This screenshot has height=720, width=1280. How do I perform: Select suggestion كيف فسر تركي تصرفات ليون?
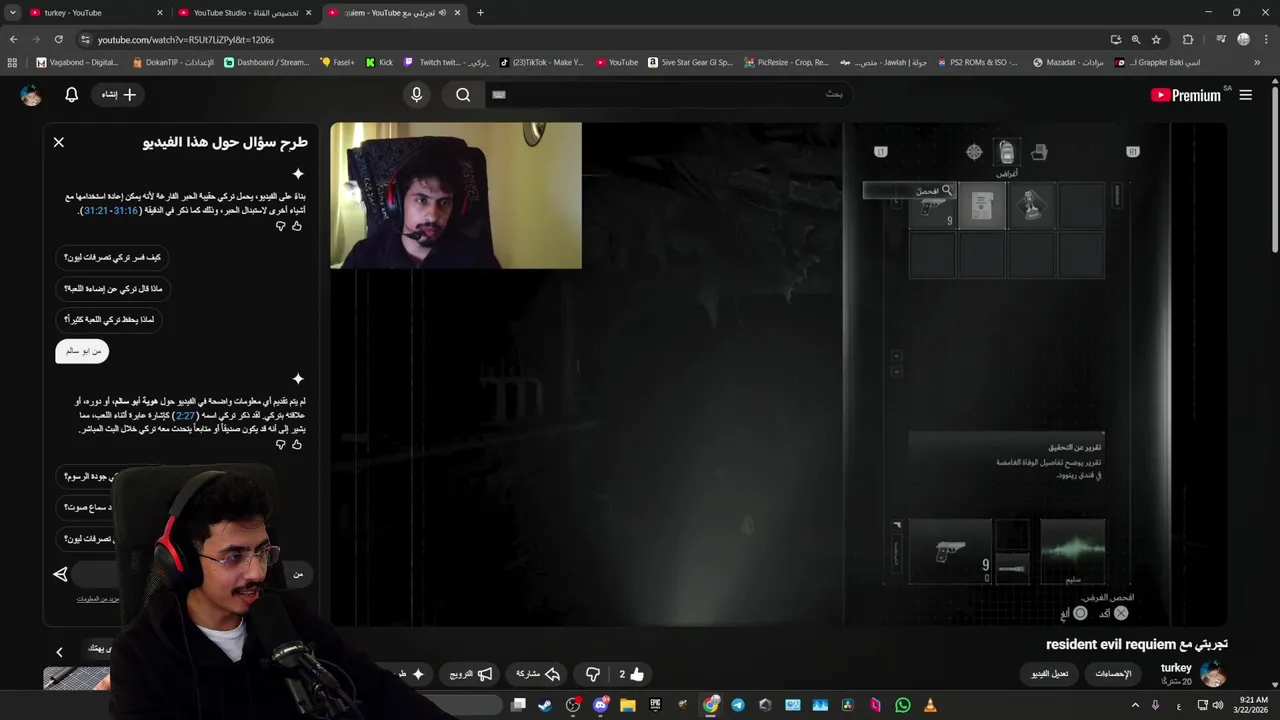coord(112,257)
